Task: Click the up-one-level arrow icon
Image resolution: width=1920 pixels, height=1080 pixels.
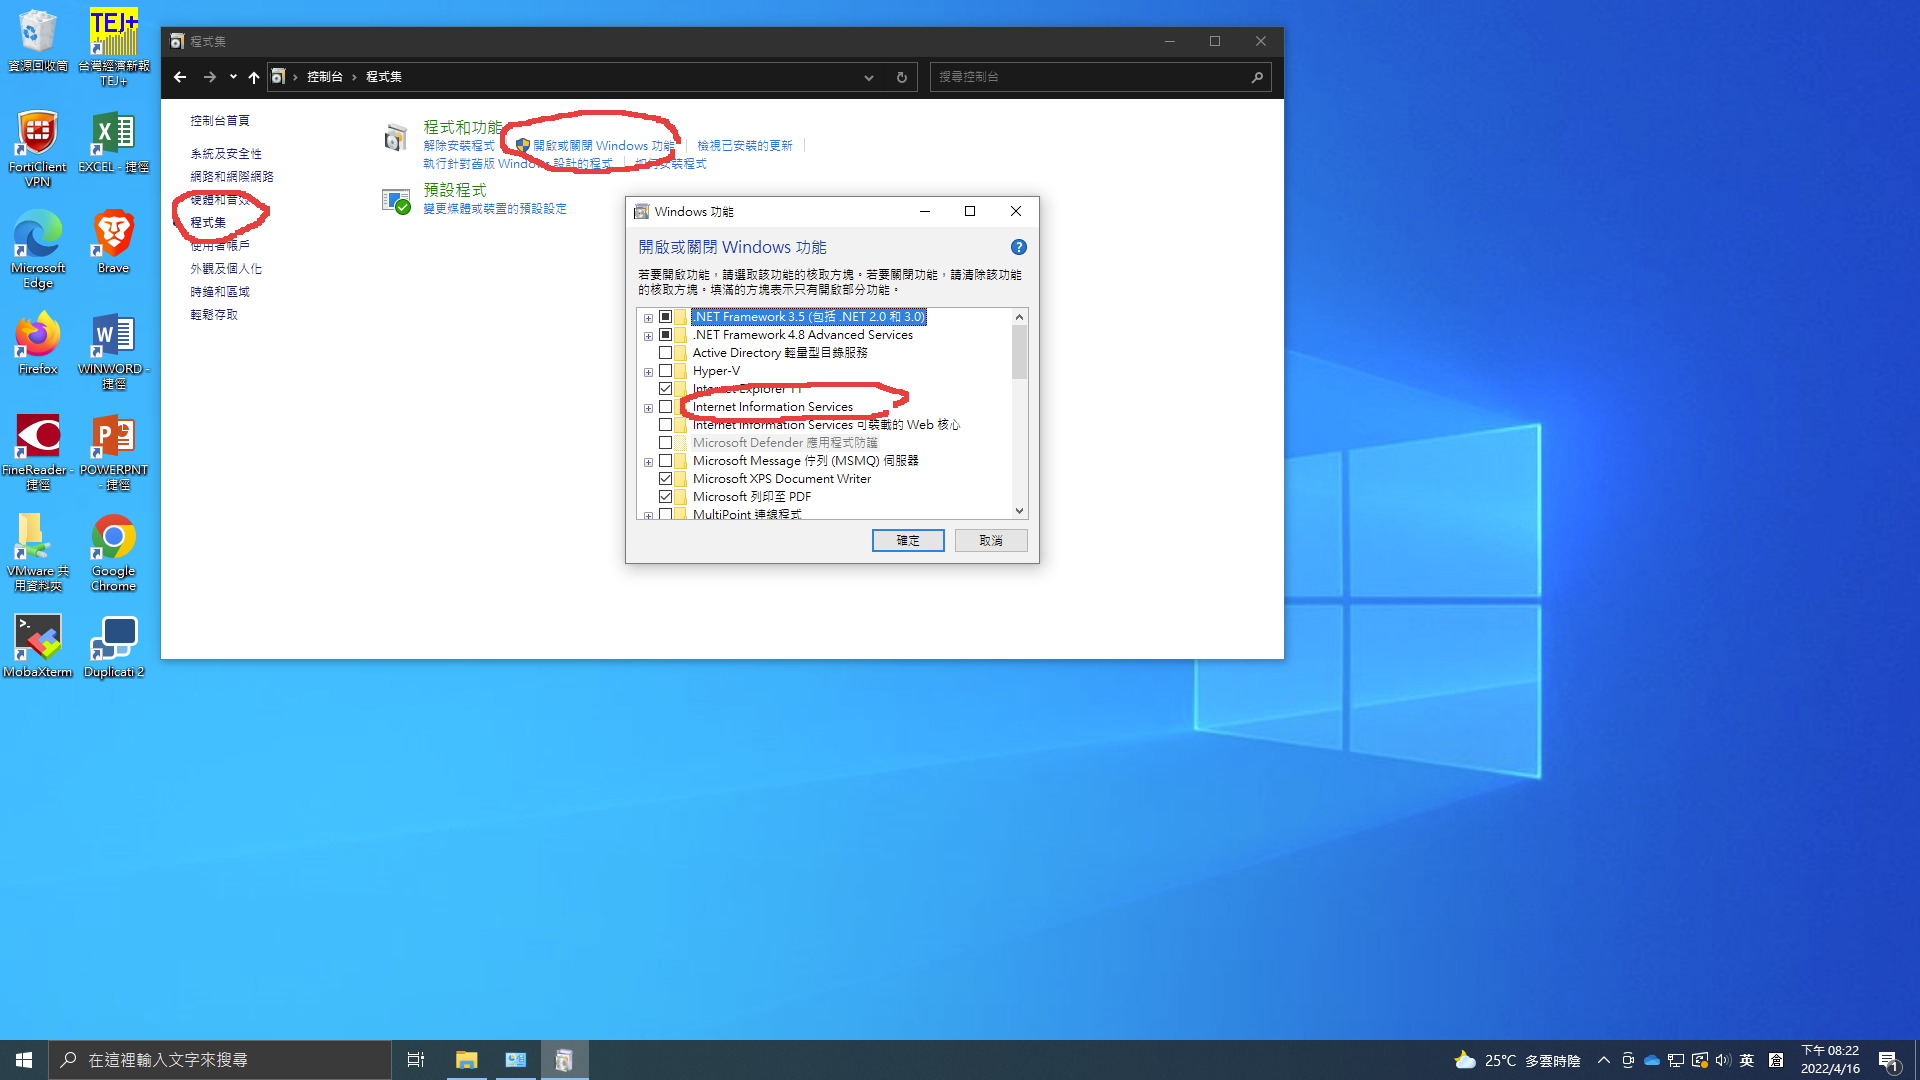Action: tap(254, 77)
